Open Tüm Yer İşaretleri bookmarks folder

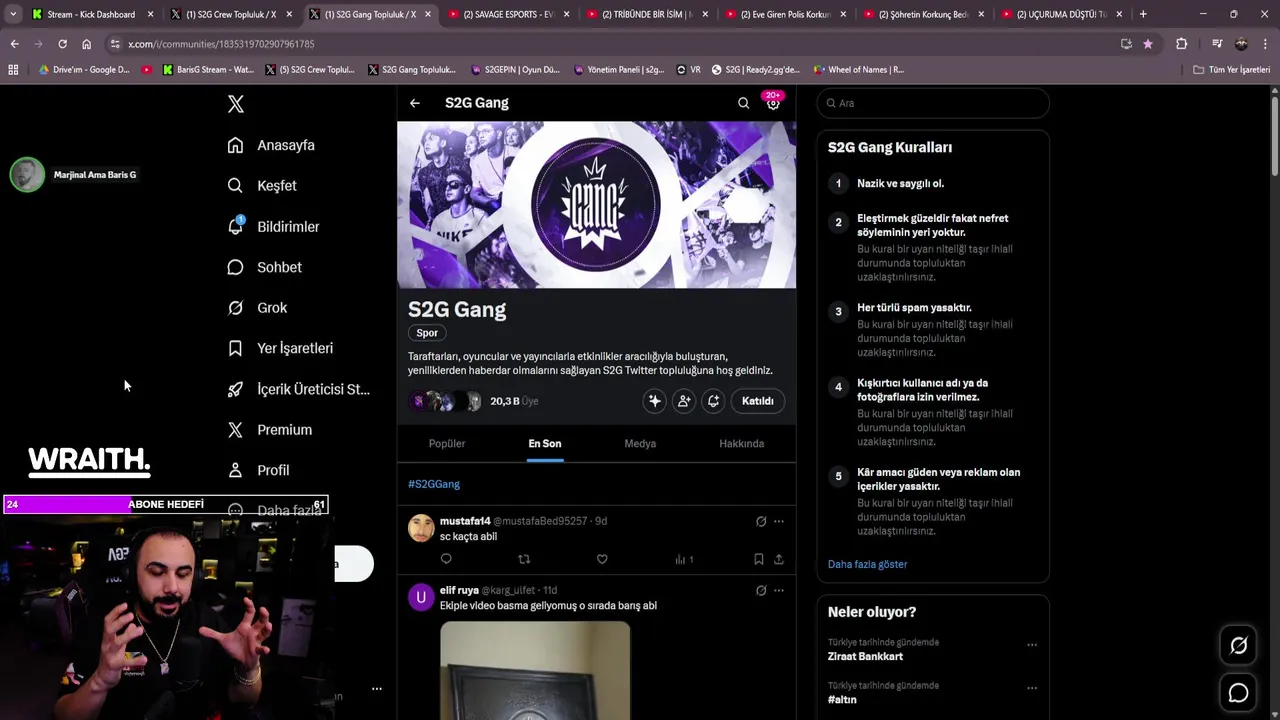[1231, 70]
